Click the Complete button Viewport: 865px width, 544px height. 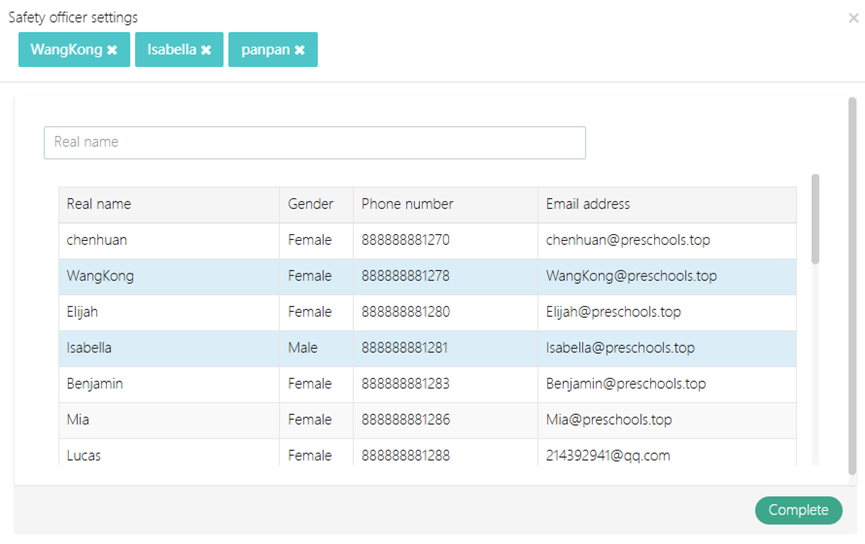[x=798, y=510]
